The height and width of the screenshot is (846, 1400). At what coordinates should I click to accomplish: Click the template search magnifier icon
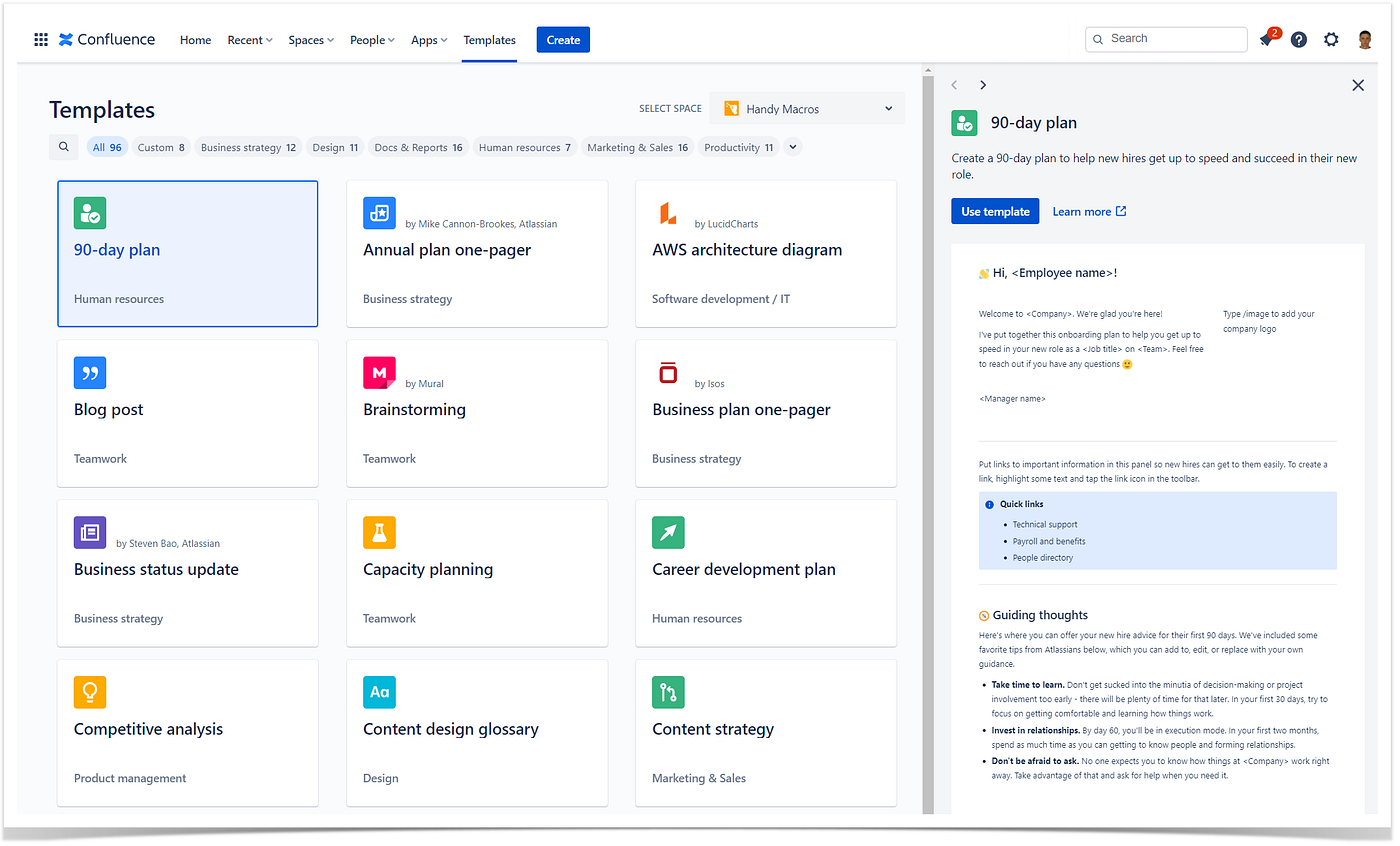(64, 147)
